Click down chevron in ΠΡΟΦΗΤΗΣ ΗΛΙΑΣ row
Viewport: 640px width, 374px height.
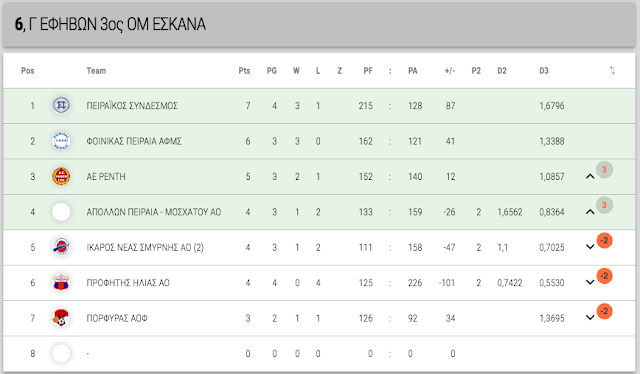[590, 282]
